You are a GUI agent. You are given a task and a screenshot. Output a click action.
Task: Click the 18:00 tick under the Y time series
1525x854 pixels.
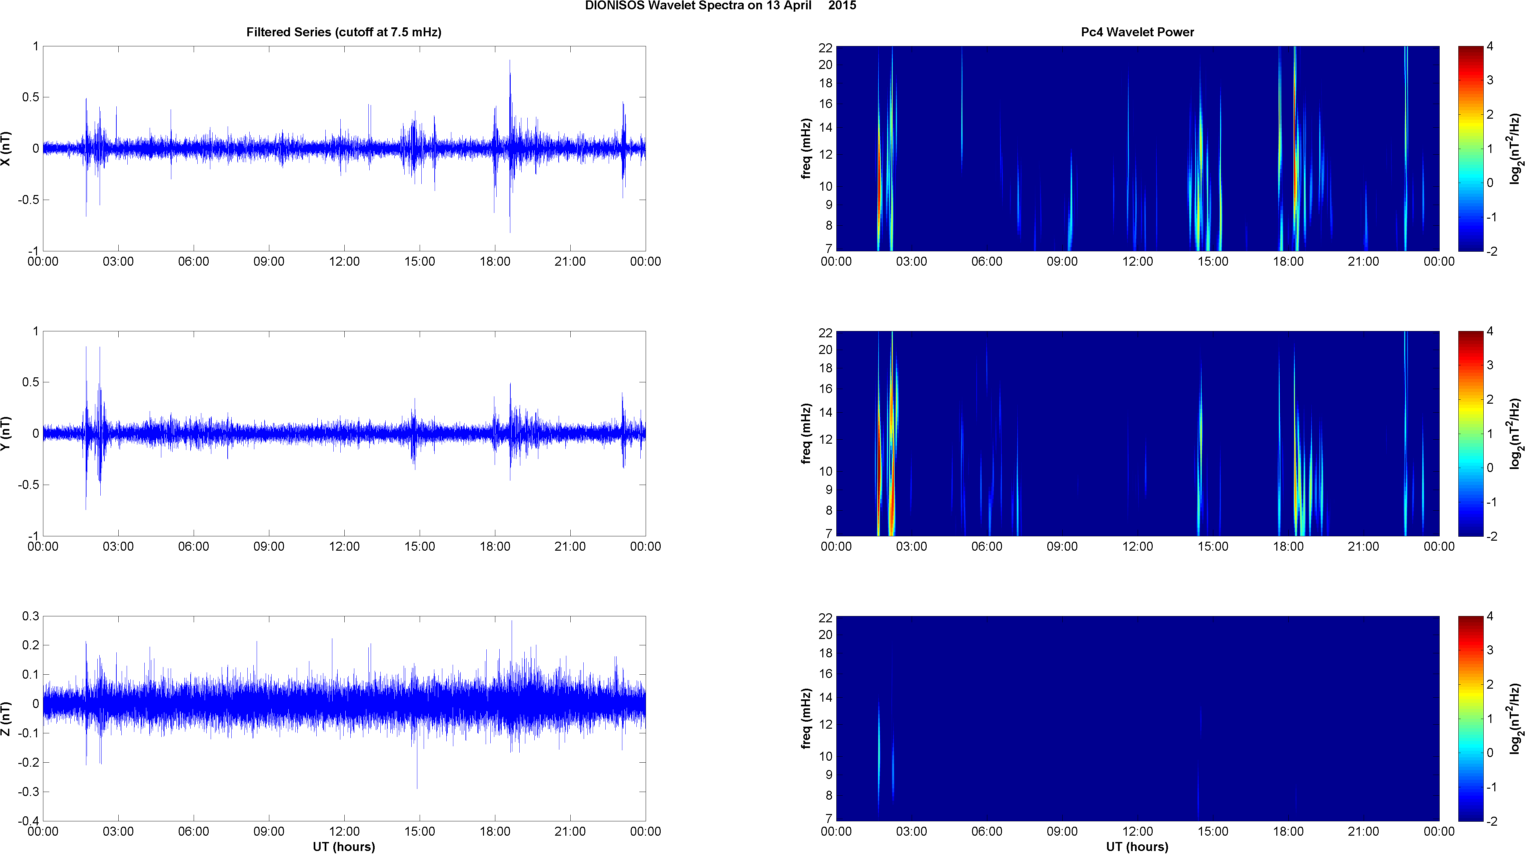pos(495,547)
